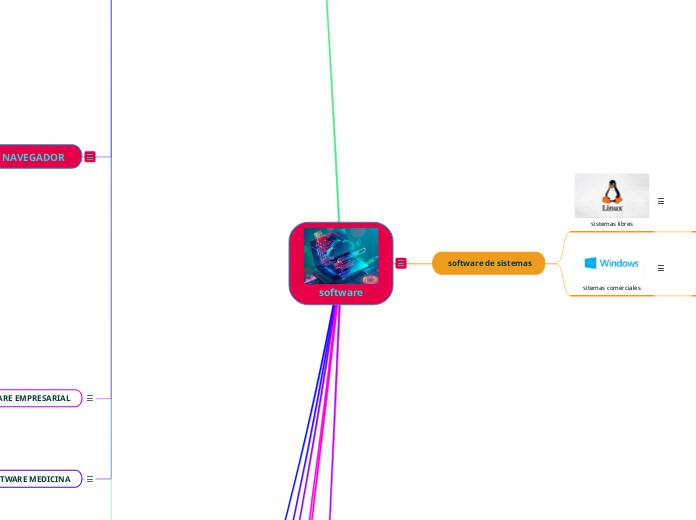This screenshot has height=520, width=696.
Task: Click the 'software' title text in central node
Action: 341,293
